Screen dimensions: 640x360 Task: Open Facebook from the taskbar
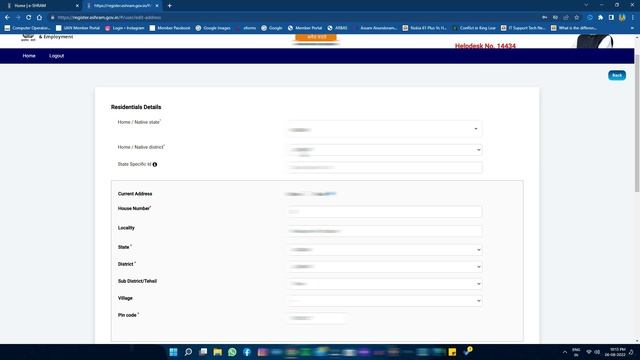[247, 352]
